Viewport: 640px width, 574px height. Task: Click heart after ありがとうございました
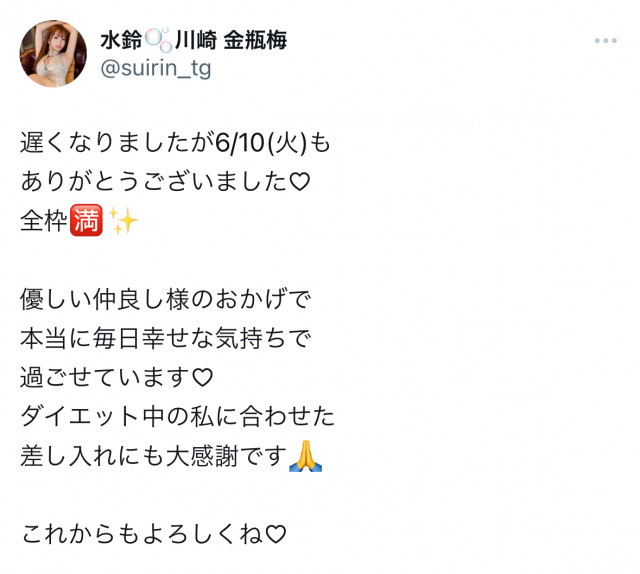point(300,181)
